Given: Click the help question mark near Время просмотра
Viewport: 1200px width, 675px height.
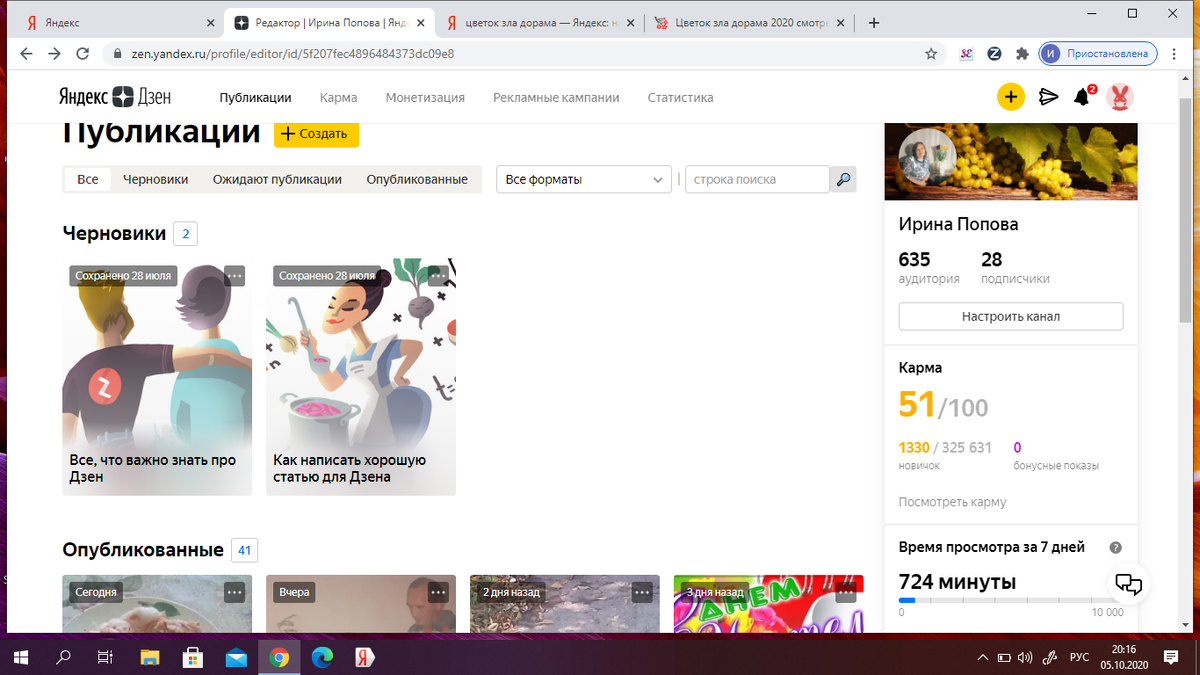Looking at the screenshot, I should (x=1116, y=548).
